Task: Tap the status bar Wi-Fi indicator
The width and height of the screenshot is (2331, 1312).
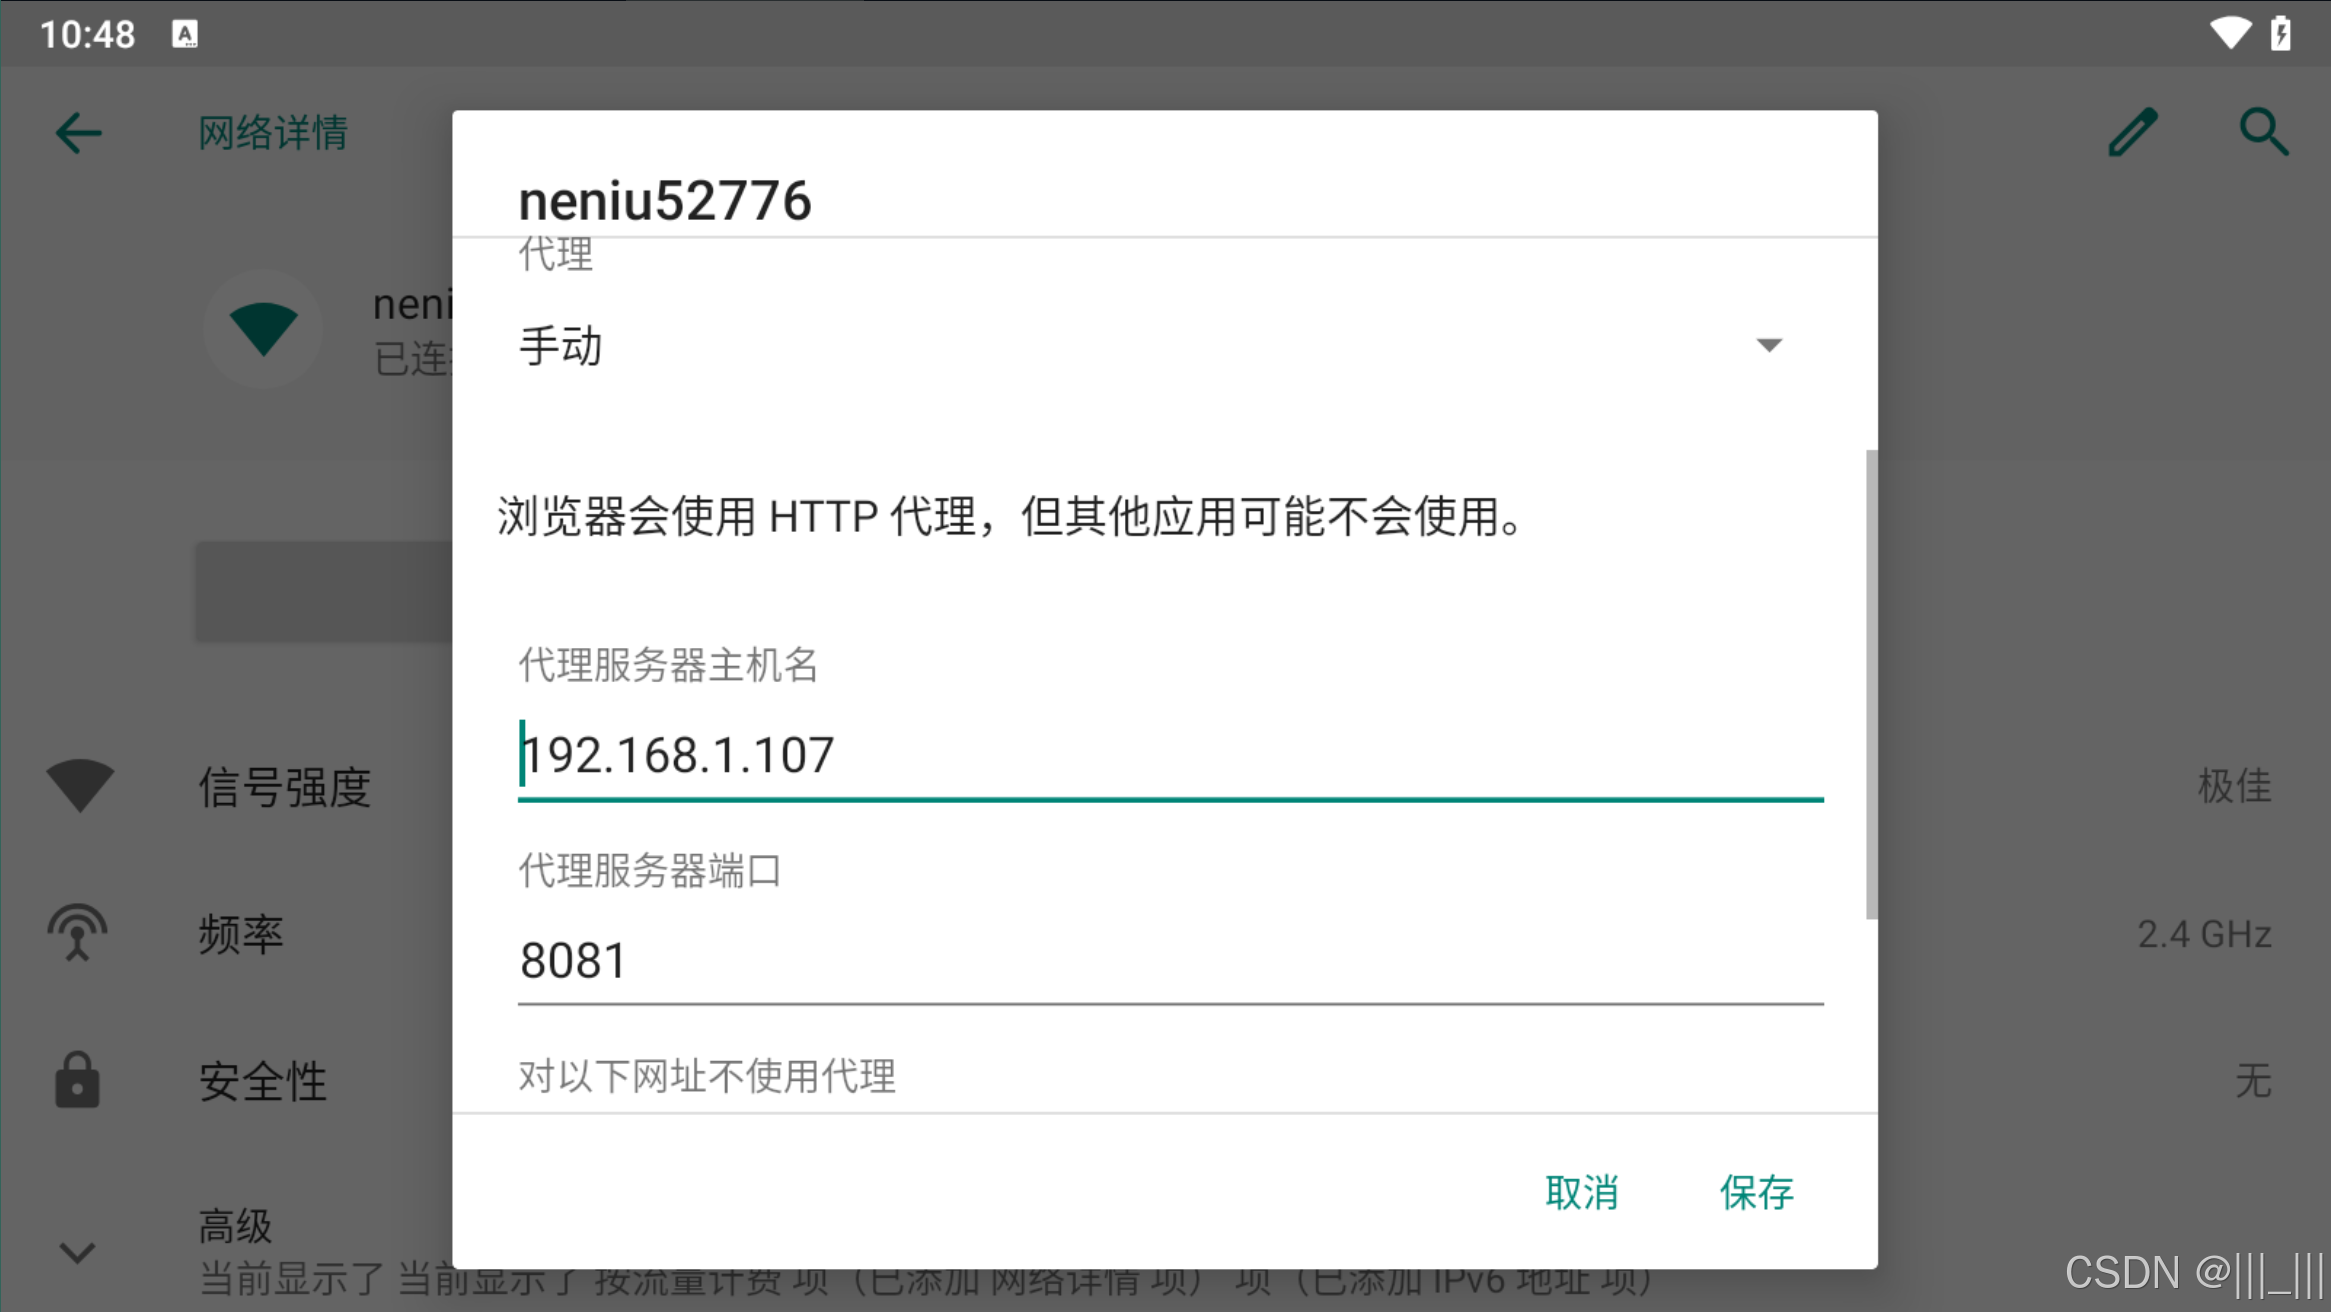Action: pos(2229,33)
